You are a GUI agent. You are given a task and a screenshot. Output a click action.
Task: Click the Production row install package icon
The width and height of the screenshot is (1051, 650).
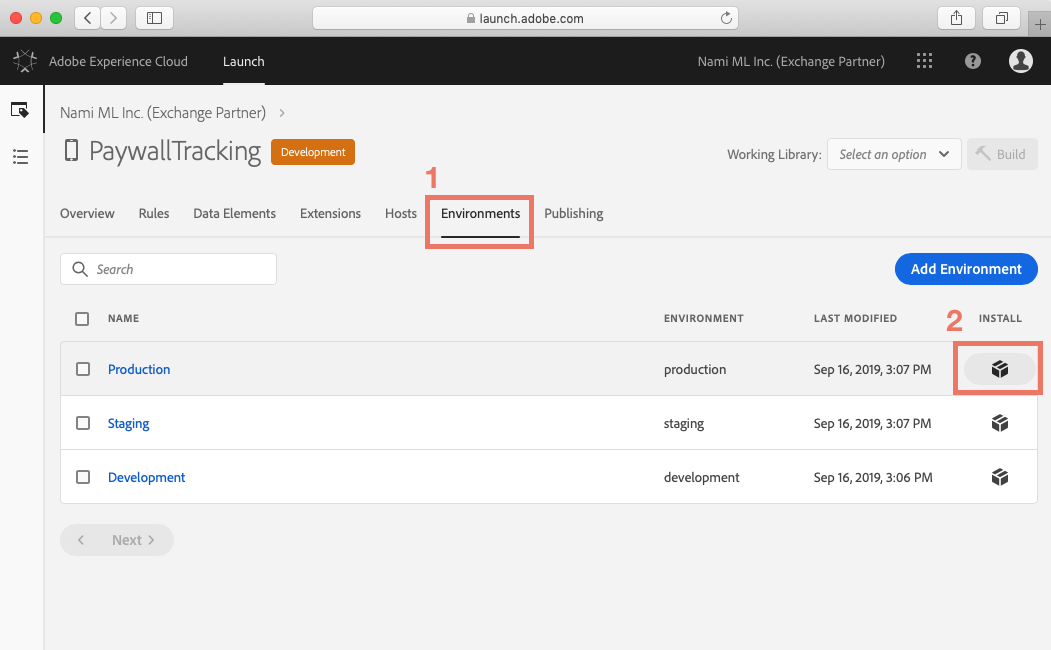coord(999,369)
